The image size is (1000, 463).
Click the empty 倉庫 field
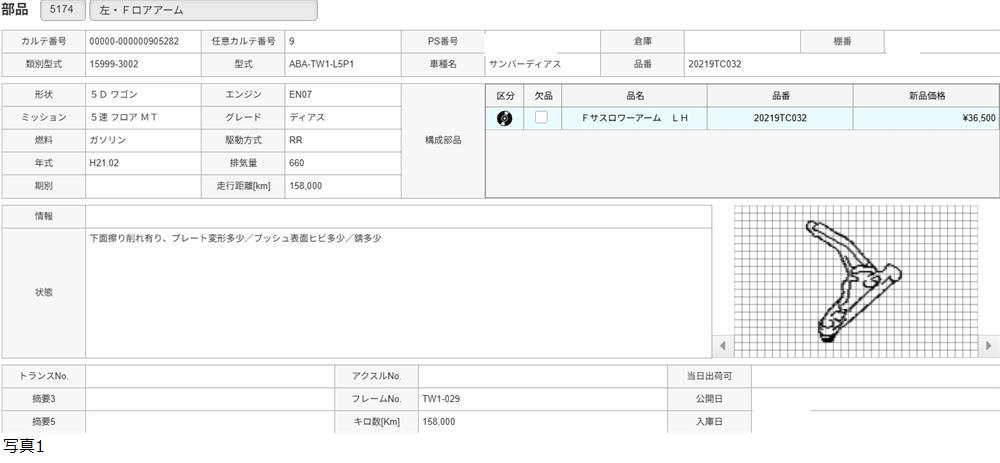[x=742, y=41]
